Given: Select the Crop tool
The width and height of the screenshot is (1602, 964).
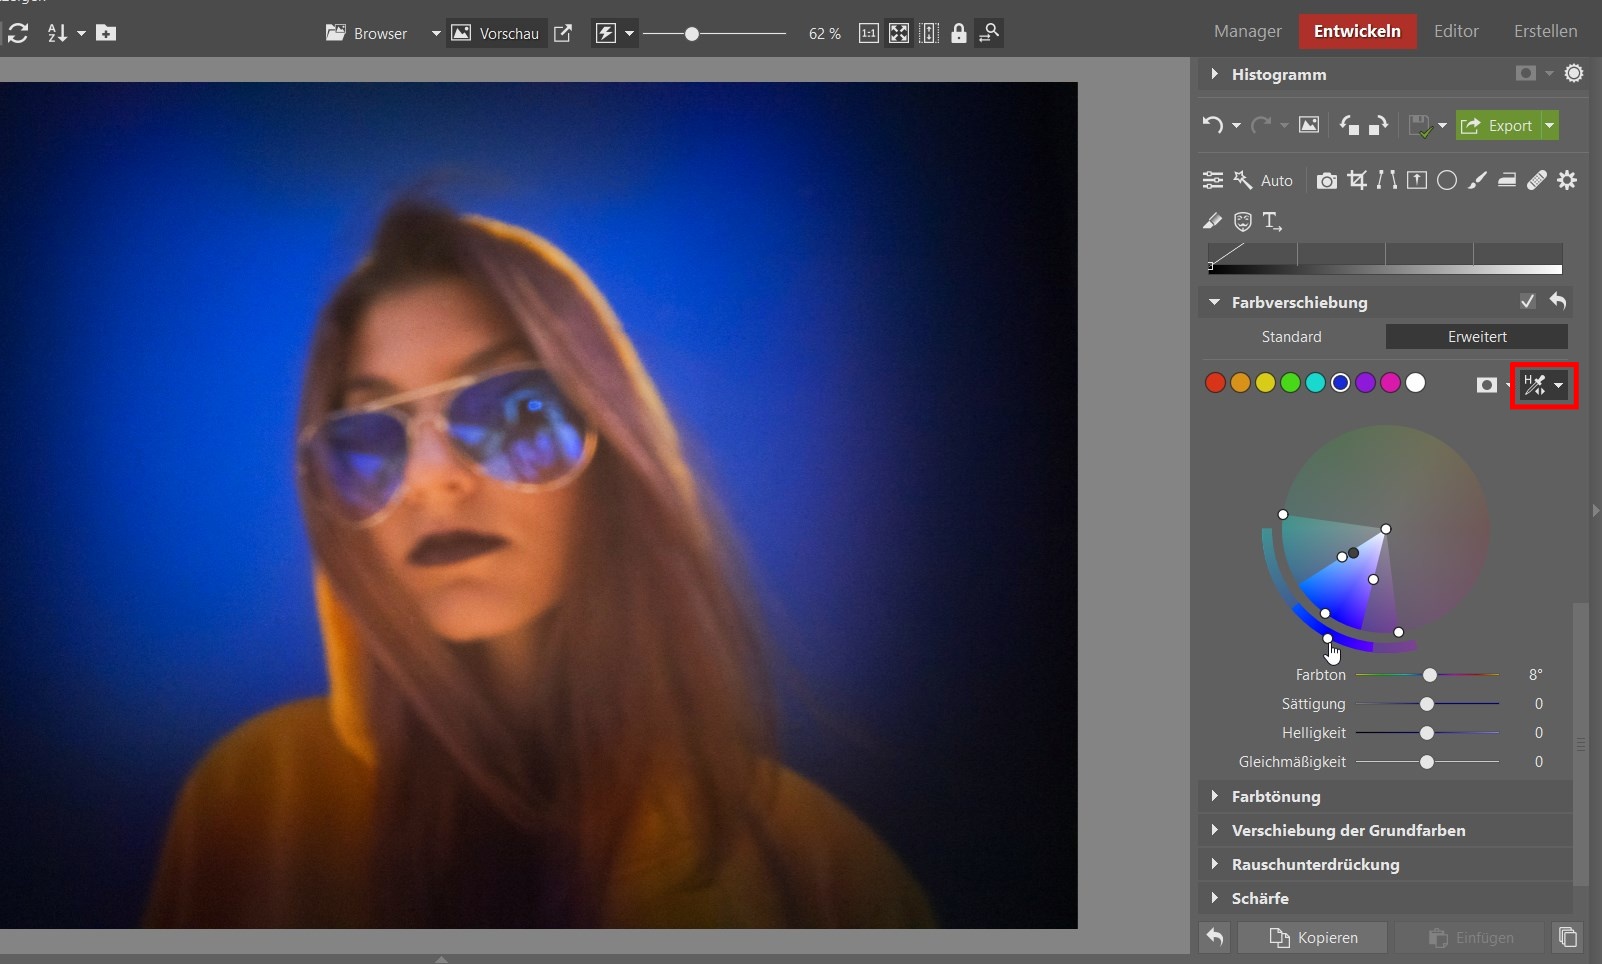Looking at the screenshot, I should [1357, 180].
